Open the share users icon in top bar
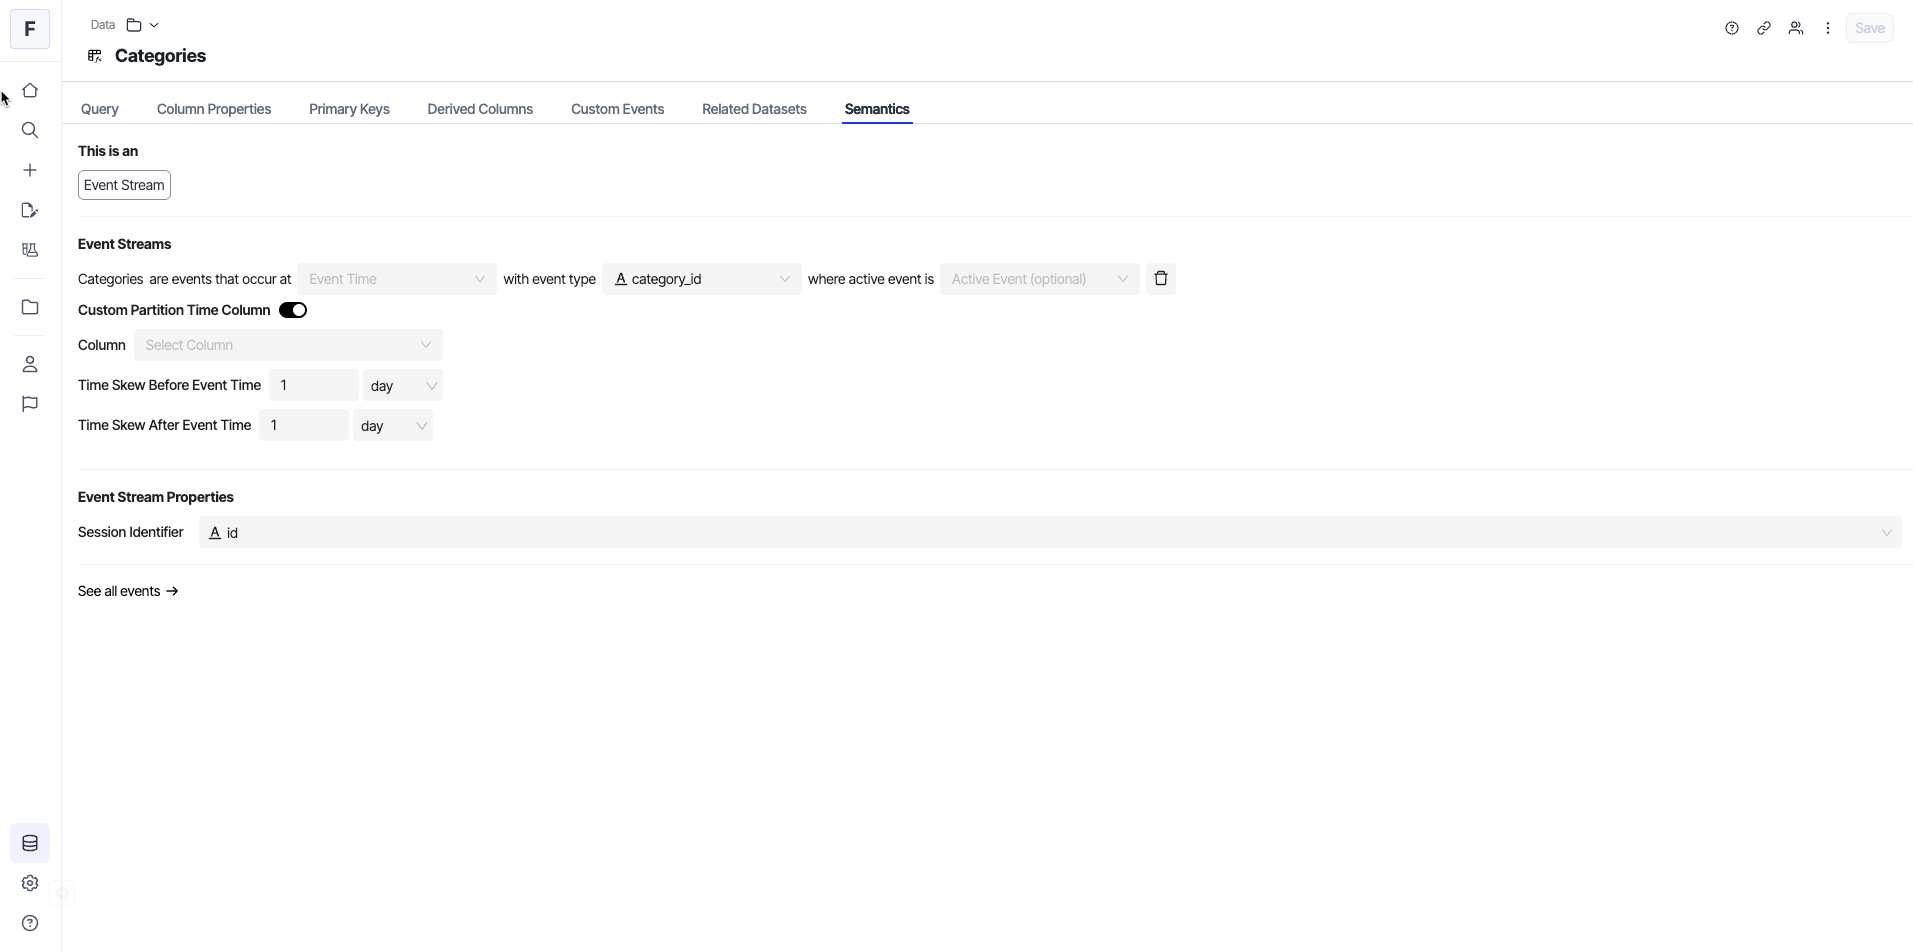This screenshot has height=952, width=1913. coord(1796,29)
